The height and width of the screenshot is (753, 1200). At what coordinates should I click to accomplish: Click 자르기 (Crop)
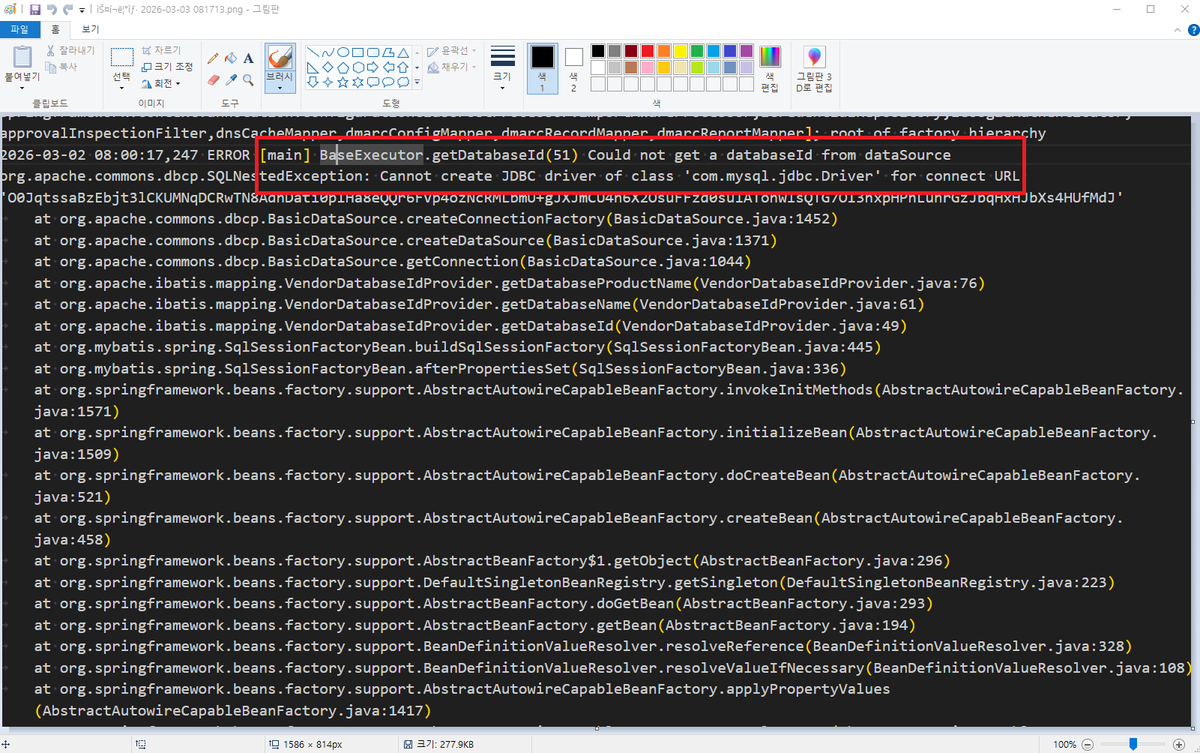(x=161, y=50)
